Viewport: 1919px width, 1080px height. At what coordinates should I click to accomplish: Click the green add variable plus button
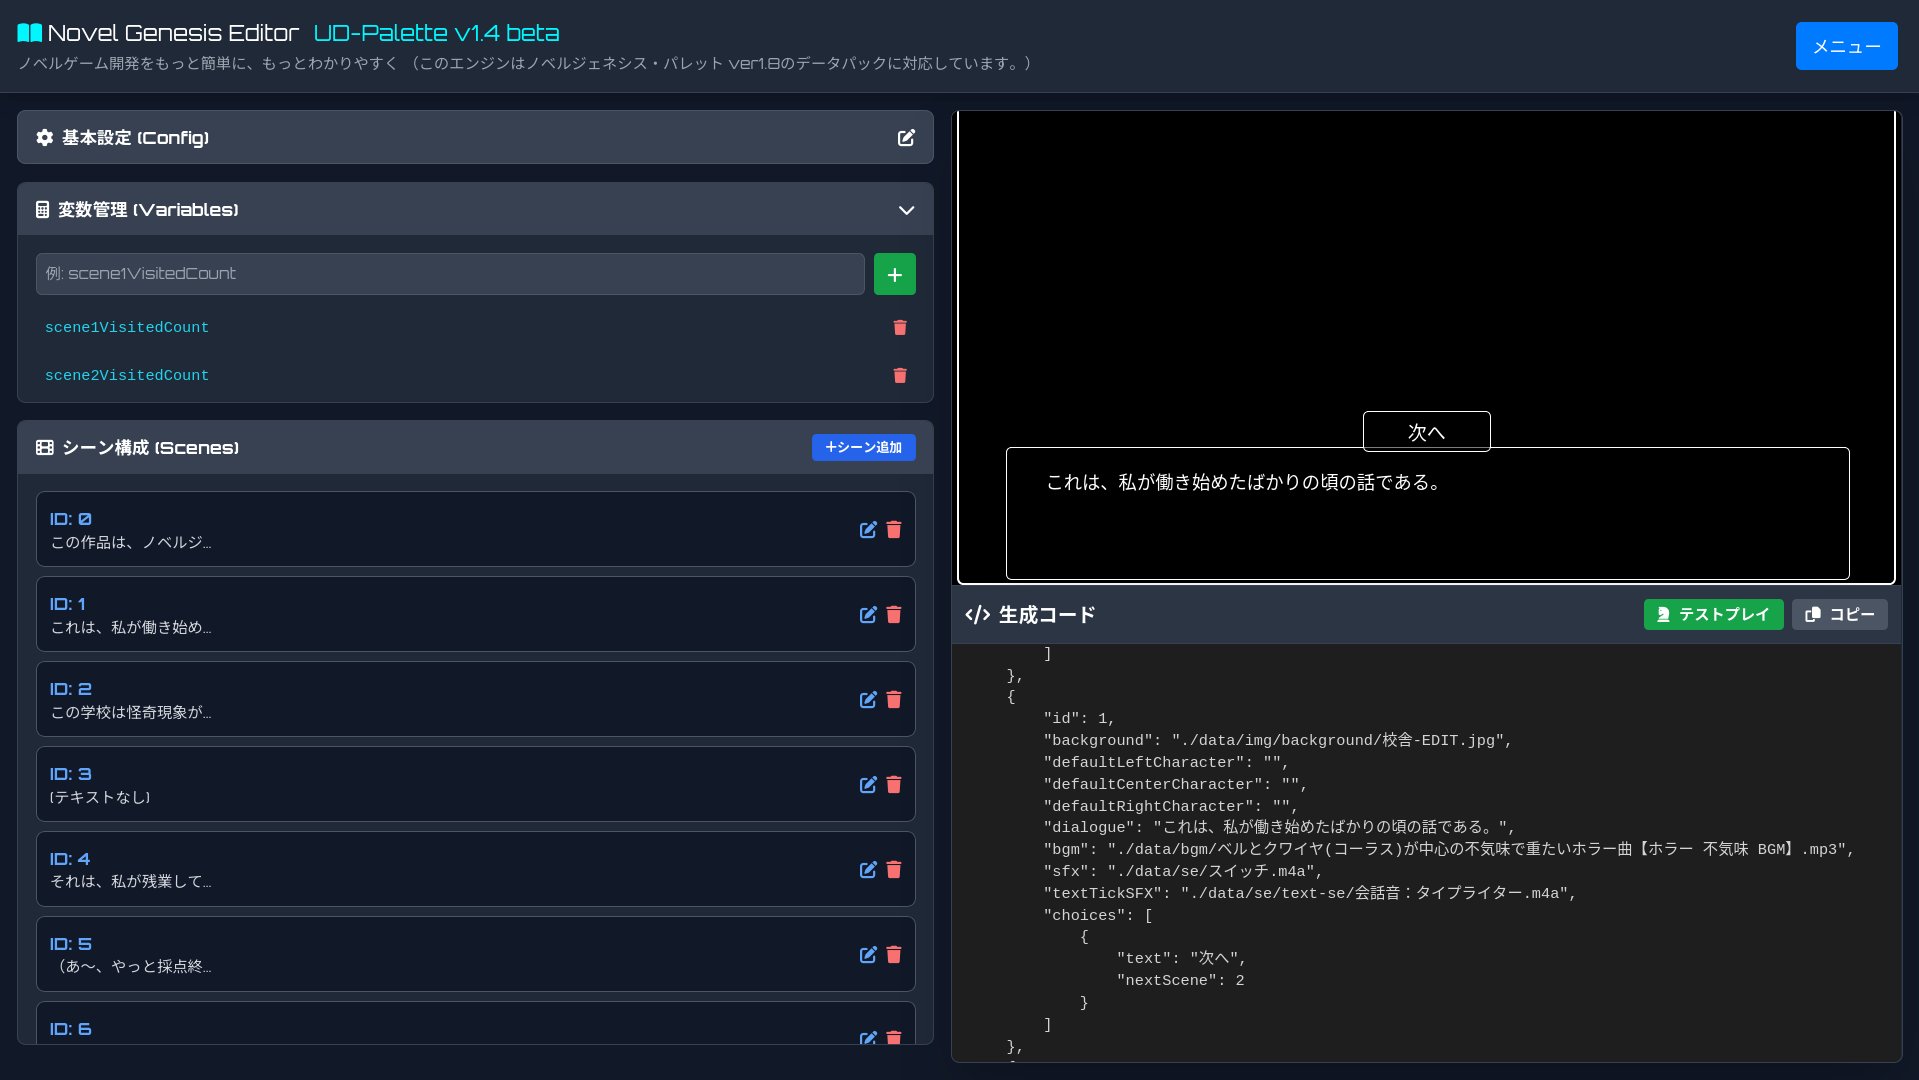(x=894, y=274)
